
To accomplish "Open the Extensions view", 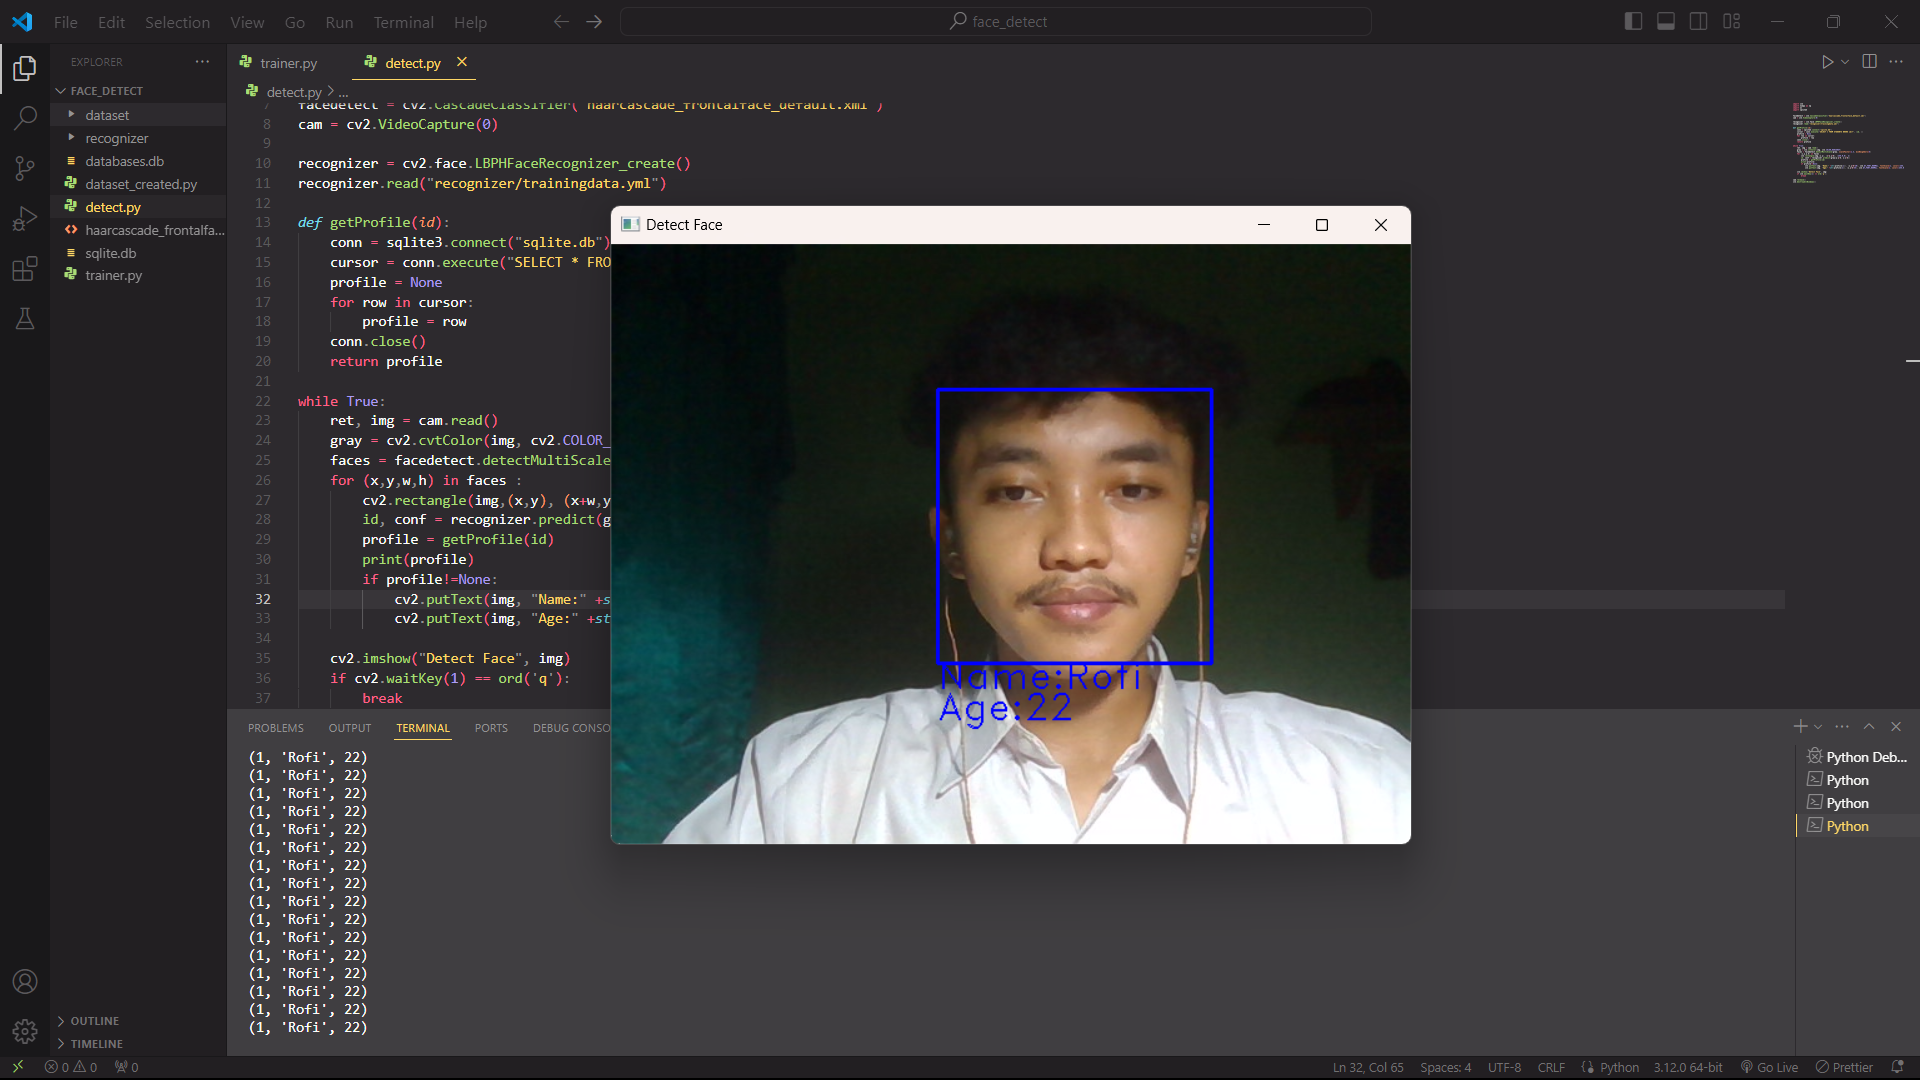I will tap(25, 269).
